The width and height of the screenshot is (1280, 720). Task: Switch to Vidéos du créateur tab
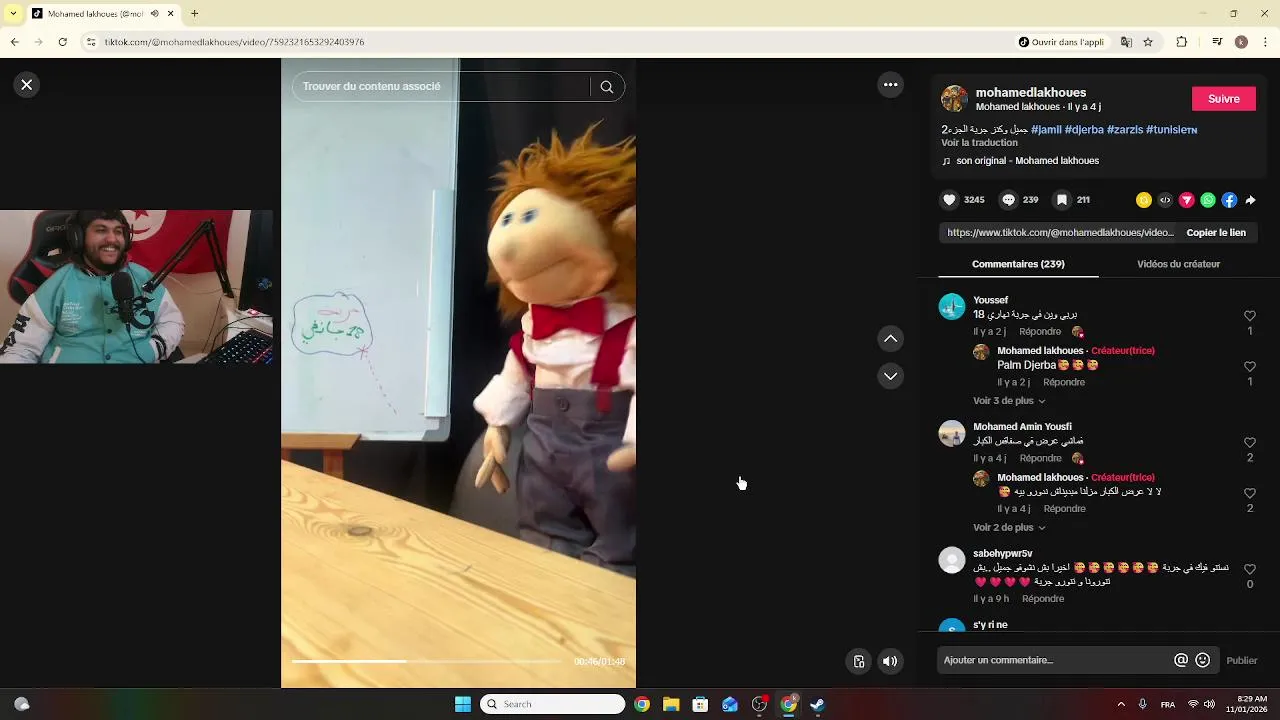tap(1178, 264)
